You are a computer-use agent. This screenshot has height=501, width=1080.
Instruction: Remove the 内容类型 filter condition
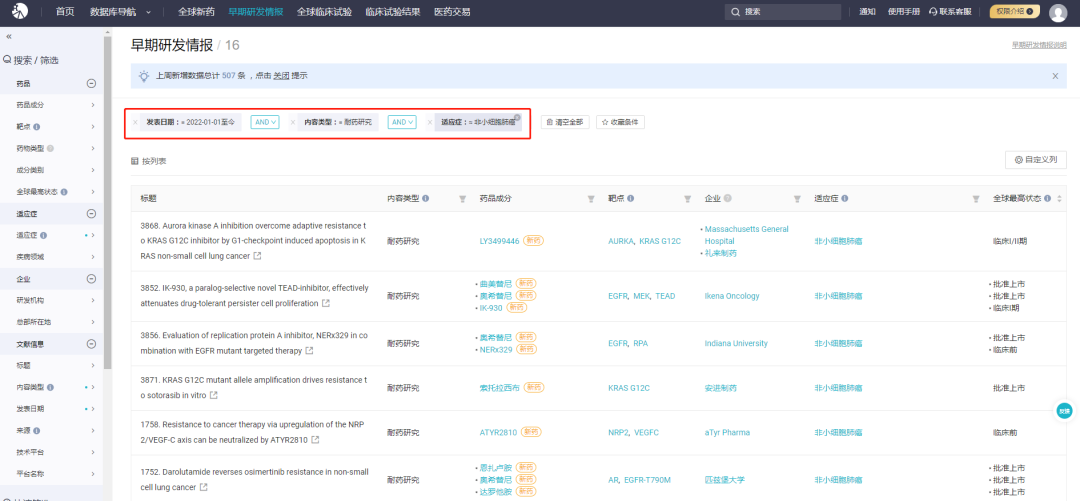[x=293, y=123]
